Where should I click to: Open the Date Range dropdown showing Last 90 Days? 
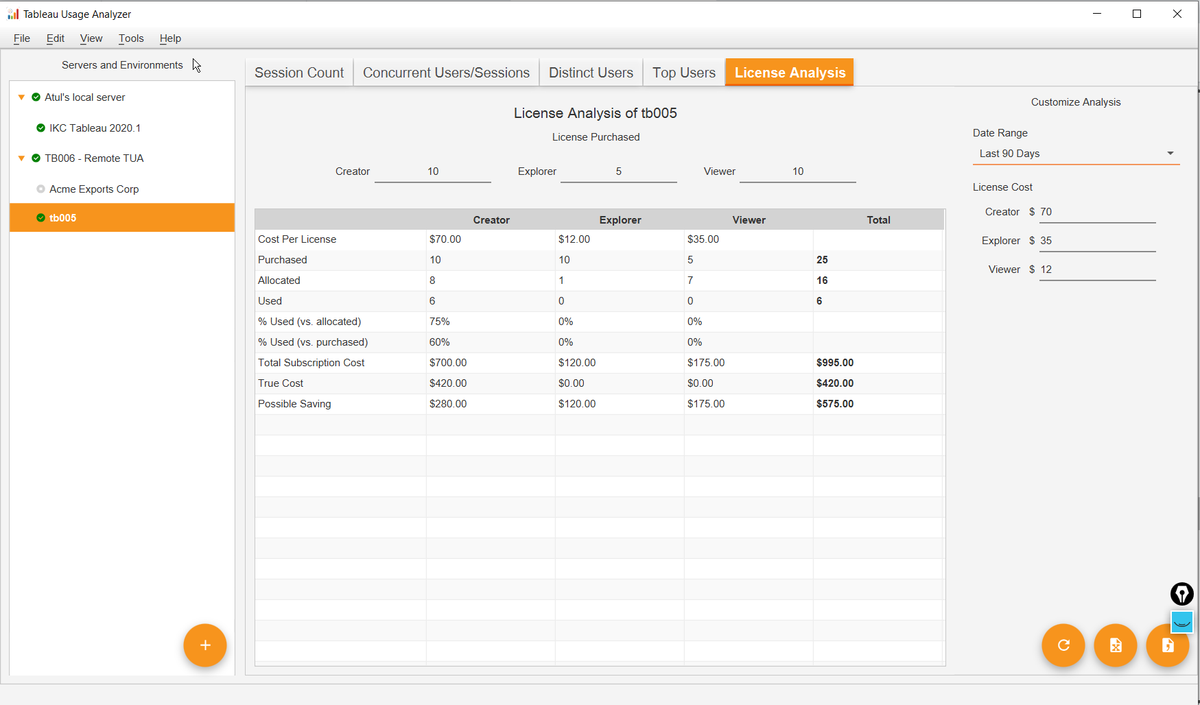(x=1076, y=153)
